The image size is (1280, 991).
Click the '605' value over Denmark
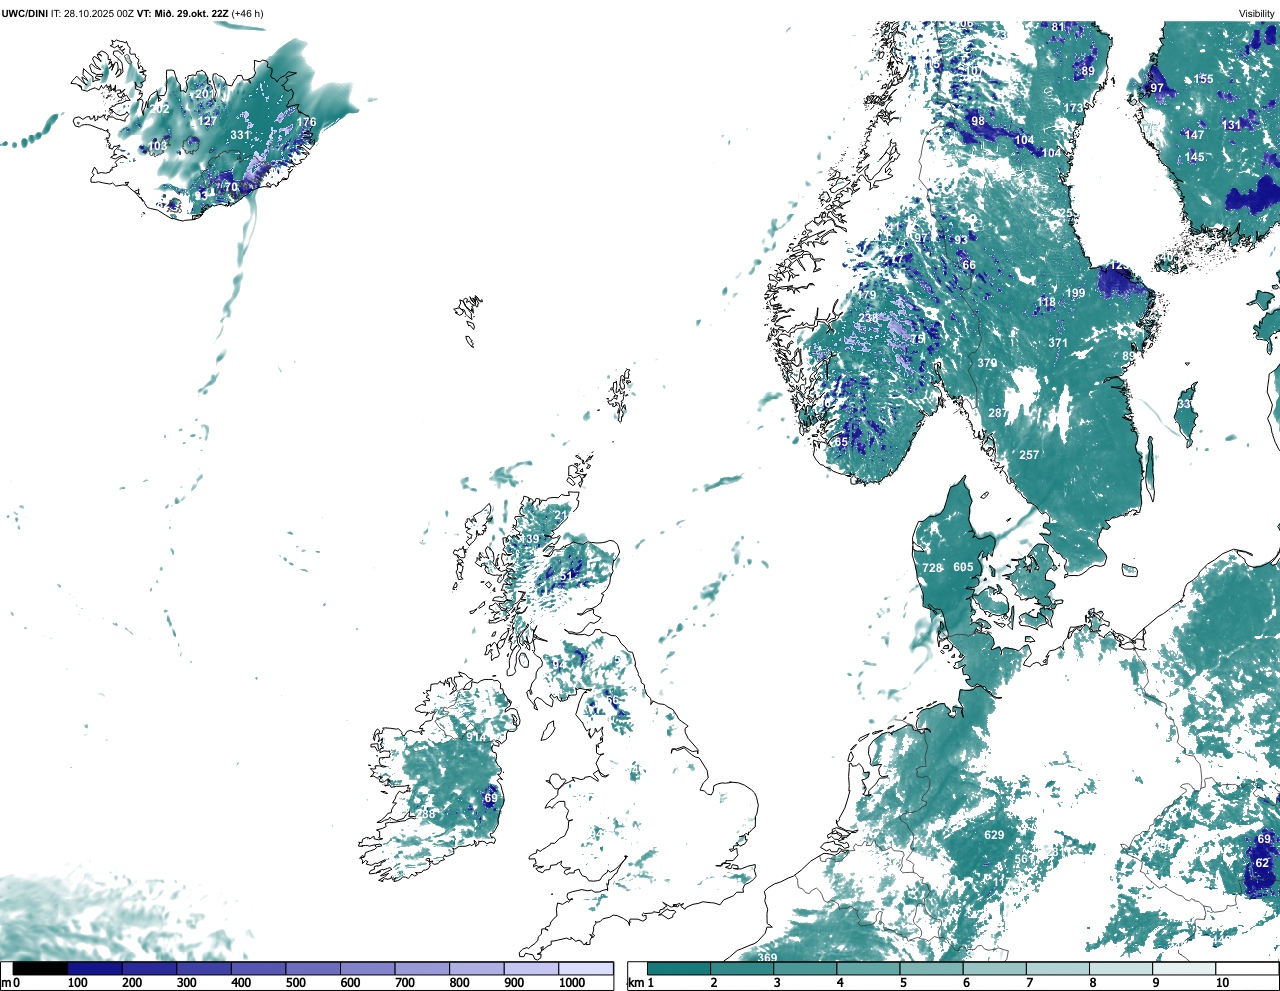click(x=963, y=567)
